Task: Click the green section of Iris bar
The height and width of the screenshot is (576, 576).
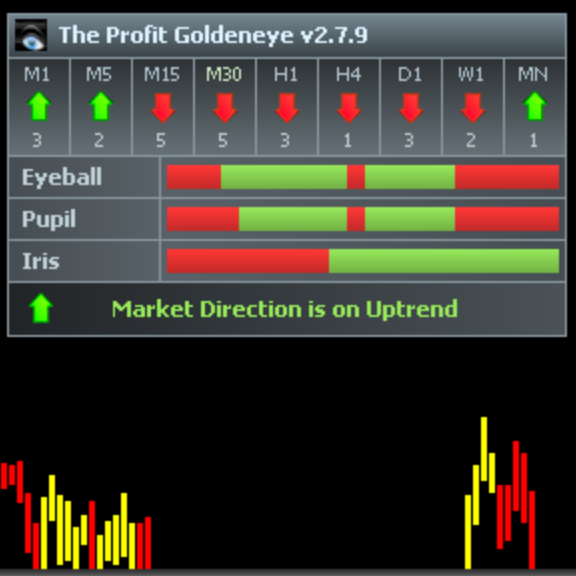Action: pyautogui.click(x=444, y=261)
